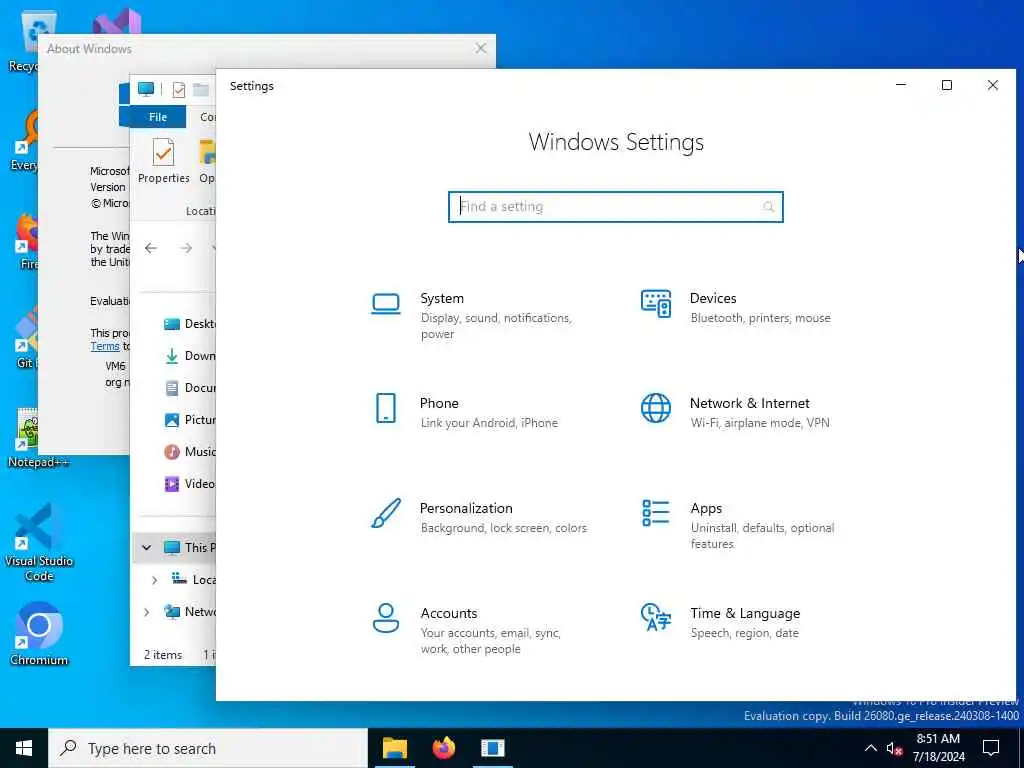Image resolution: width=1024 pixels, height=768 pixels.
Task: Expand the Local Disk tree node
Action: (154, 580)
